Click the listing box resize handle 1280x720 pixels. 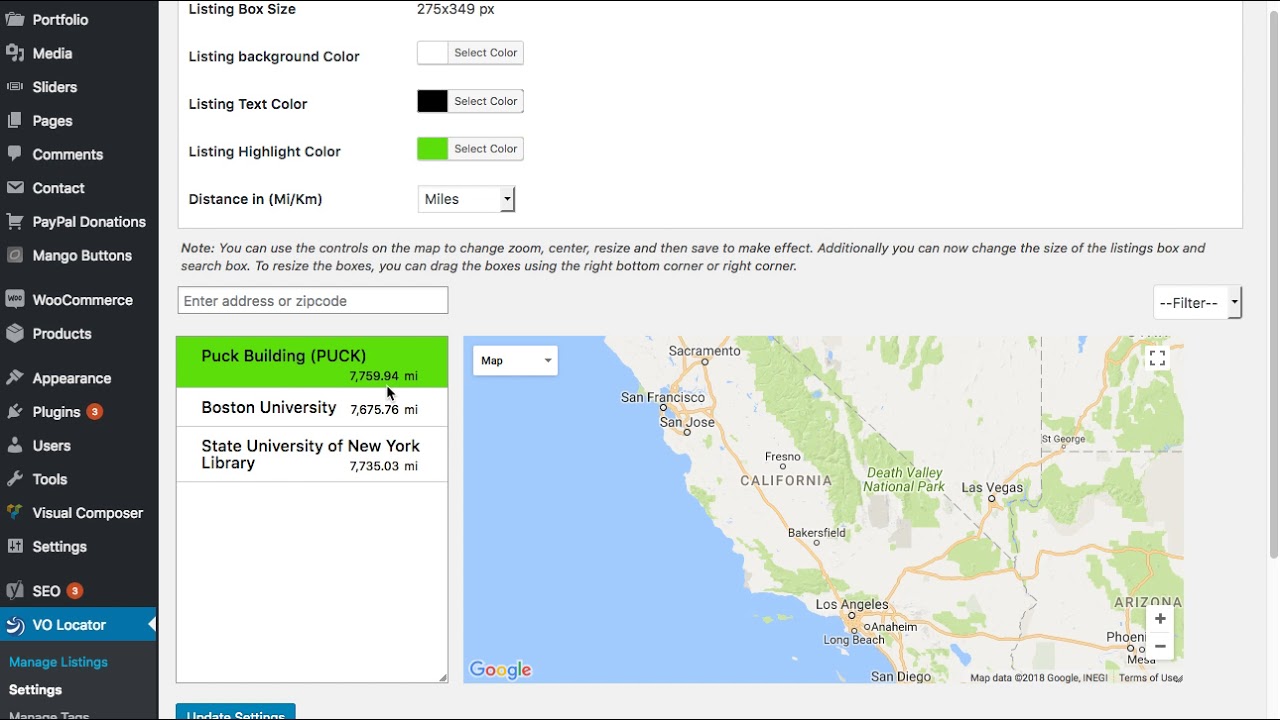click(x=443, y=678)
